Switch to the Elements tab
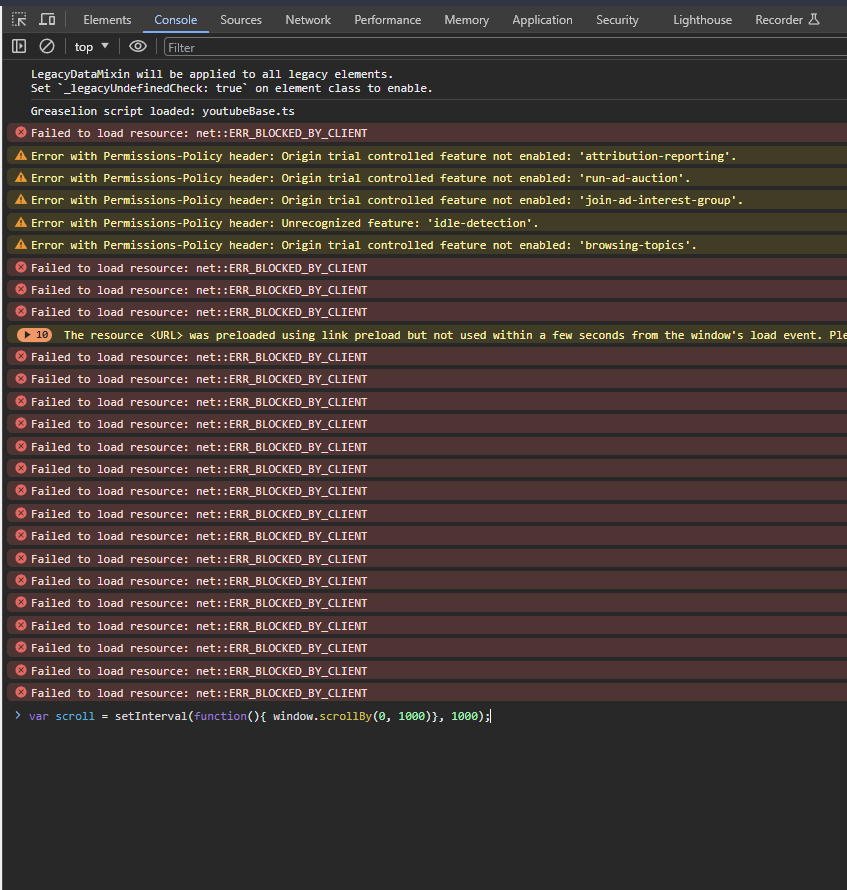847x890 pixels. (x=107, y=20)
